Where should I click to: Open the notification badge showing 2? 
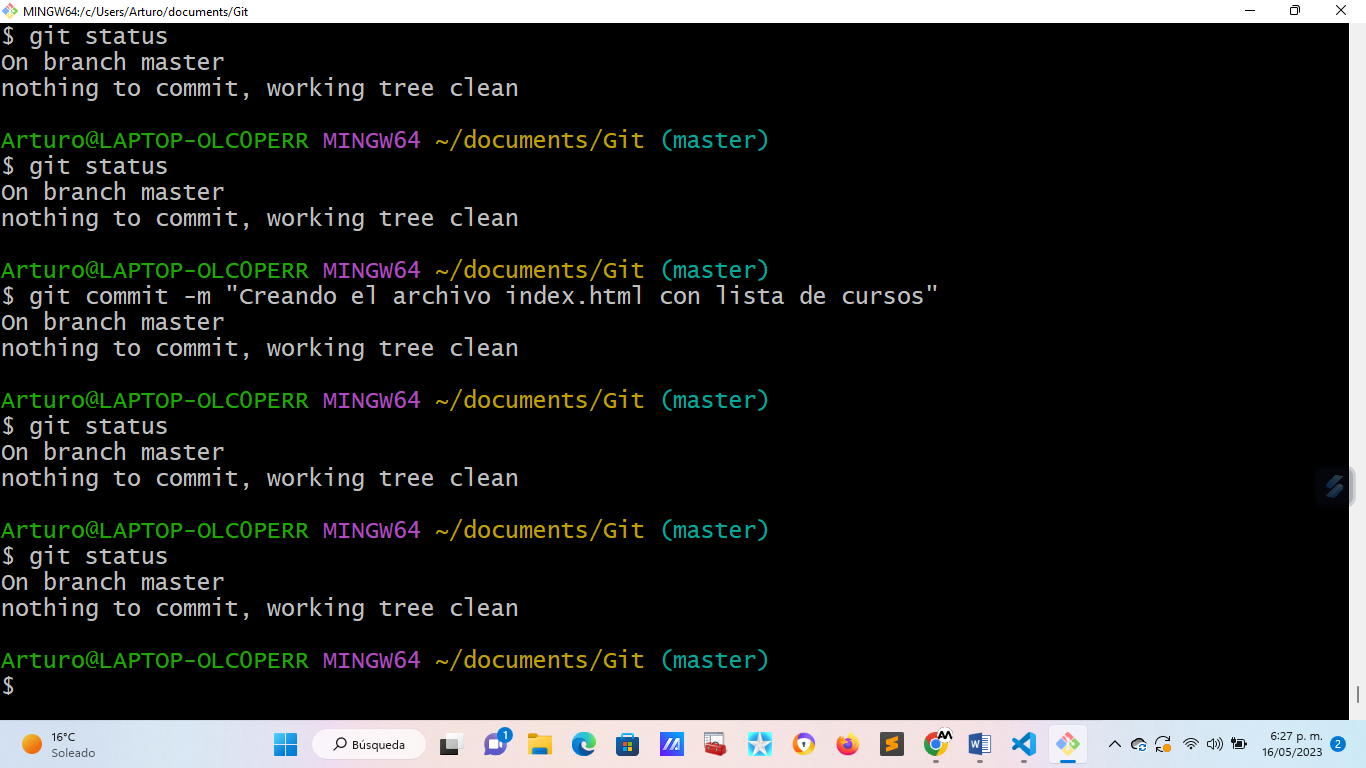coord(1338,744)
